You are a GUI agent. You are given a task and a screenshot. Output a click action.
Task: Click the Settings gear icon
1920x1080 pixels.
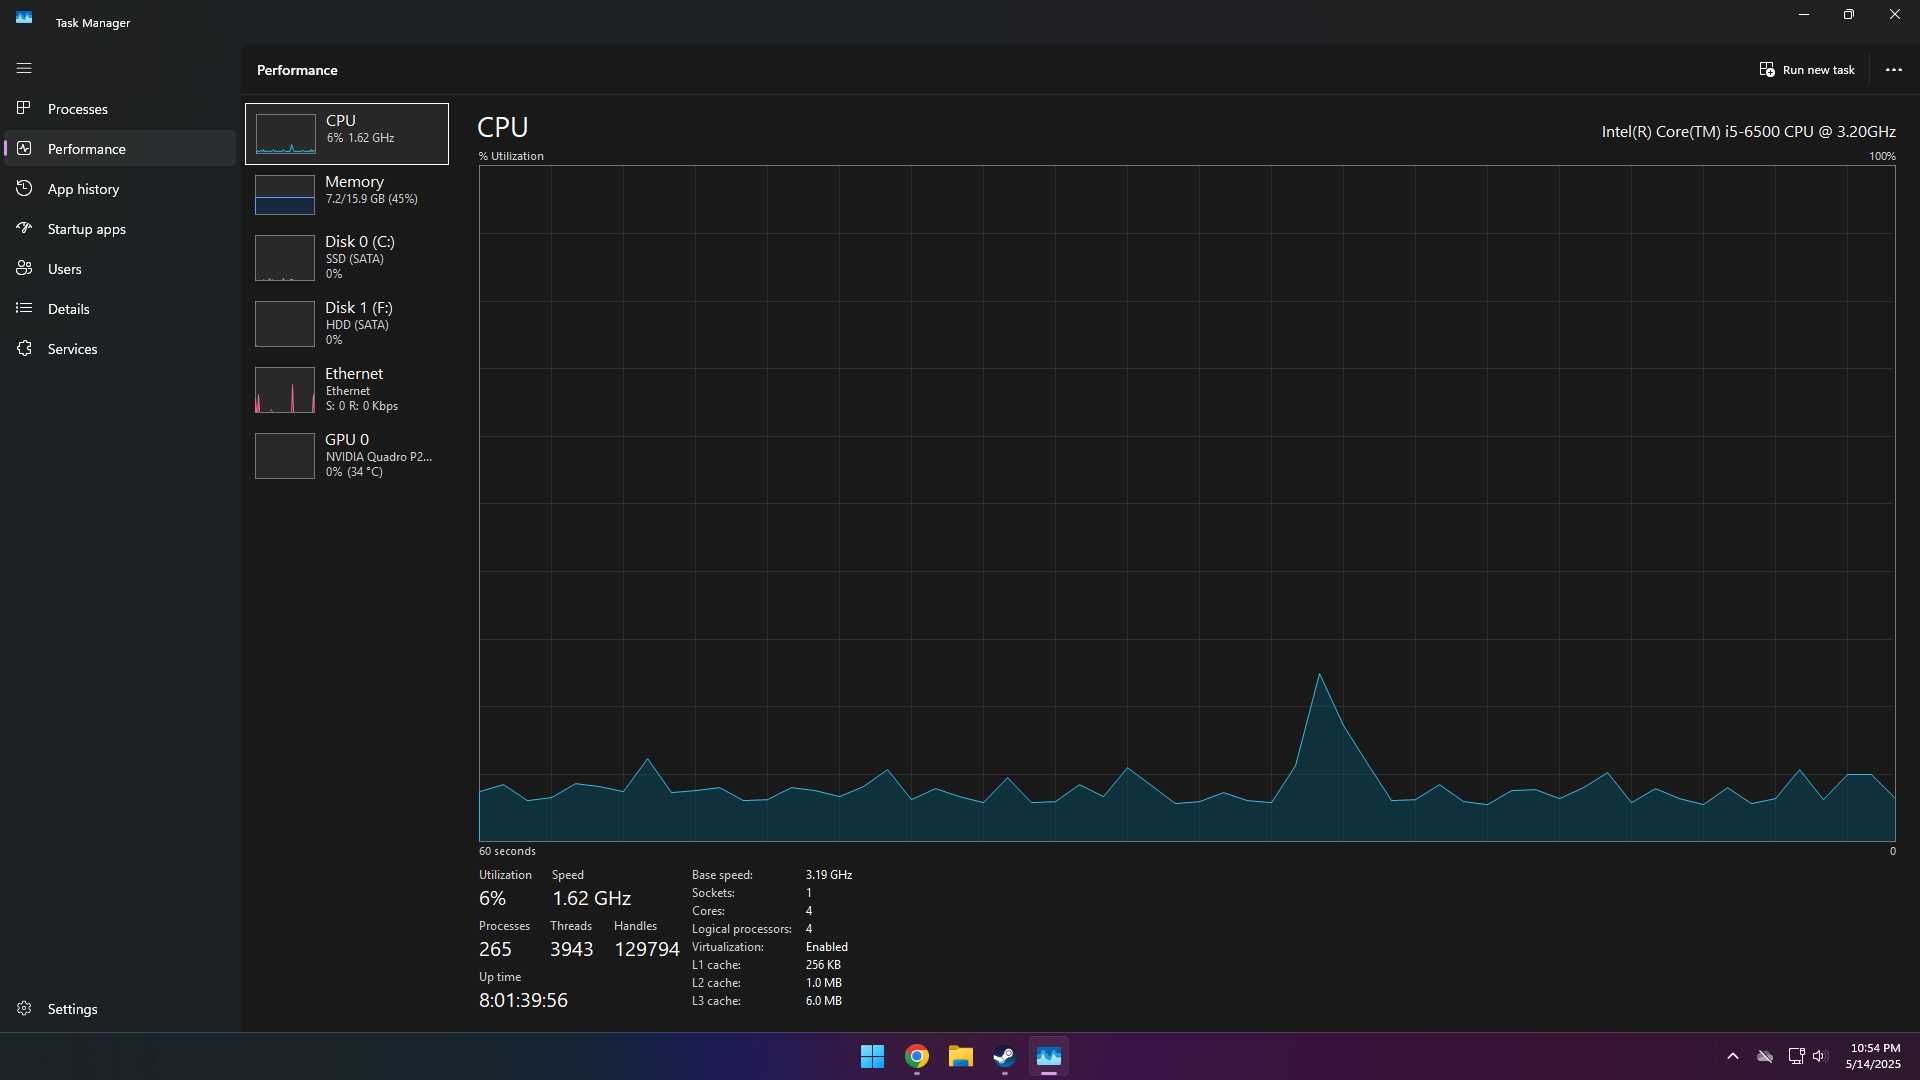coord(24,1008)
